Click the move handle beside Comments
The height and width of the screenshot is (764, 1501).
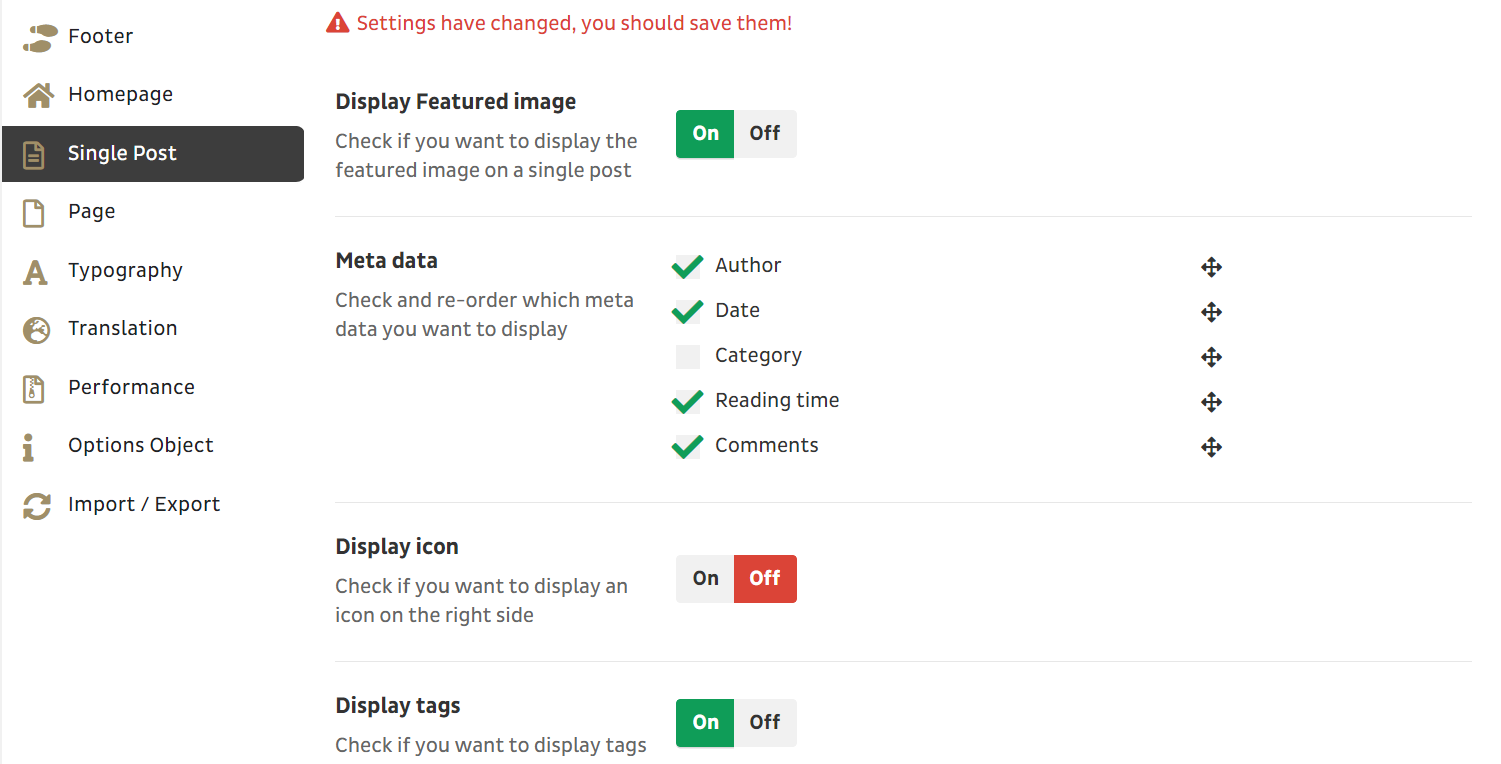(x=1211, y=447)
